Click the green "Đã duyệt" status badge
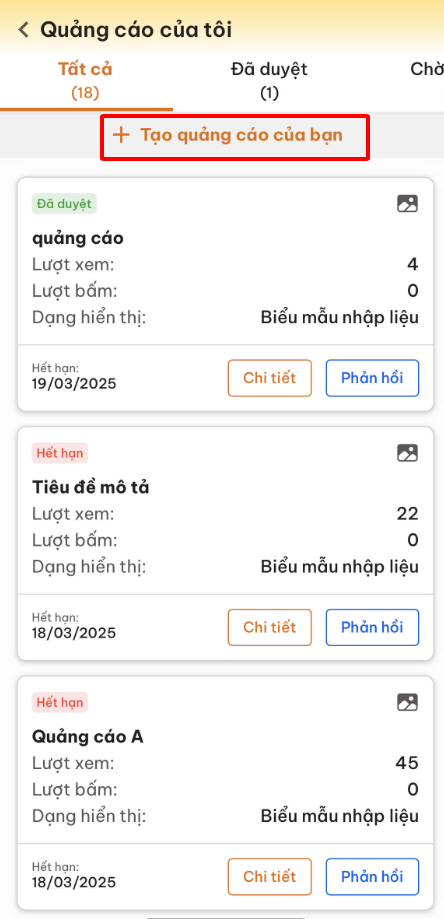 (x=64, y=204)
